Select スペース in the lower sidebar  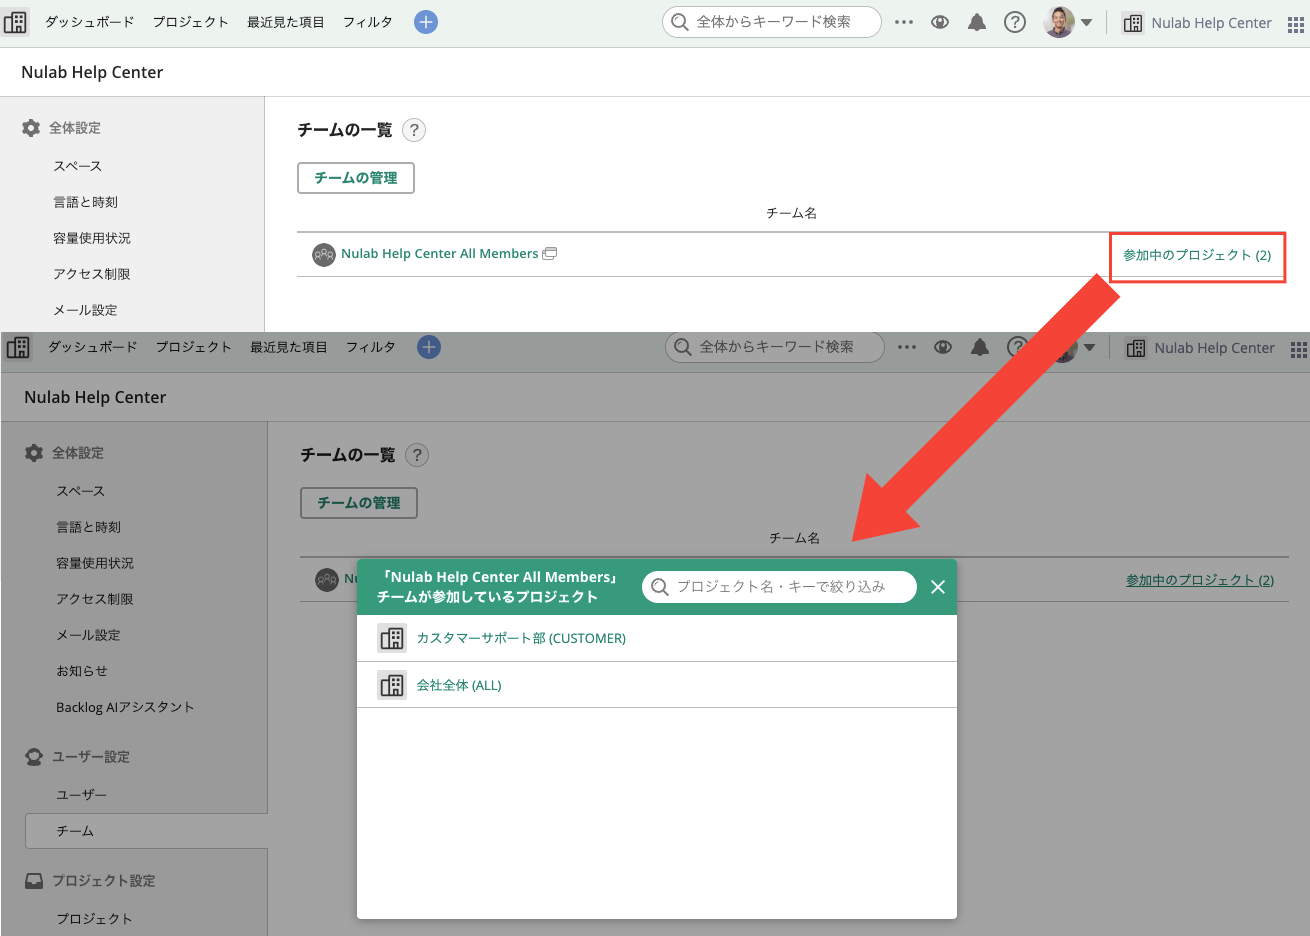click(x=81, y=491)
